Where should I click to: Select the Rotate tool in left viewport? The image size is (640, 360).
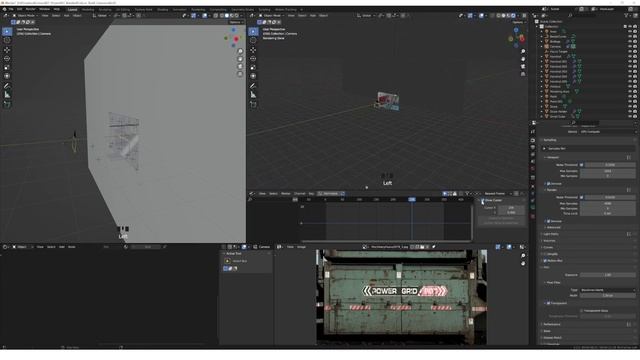click(x=7, y=59)
